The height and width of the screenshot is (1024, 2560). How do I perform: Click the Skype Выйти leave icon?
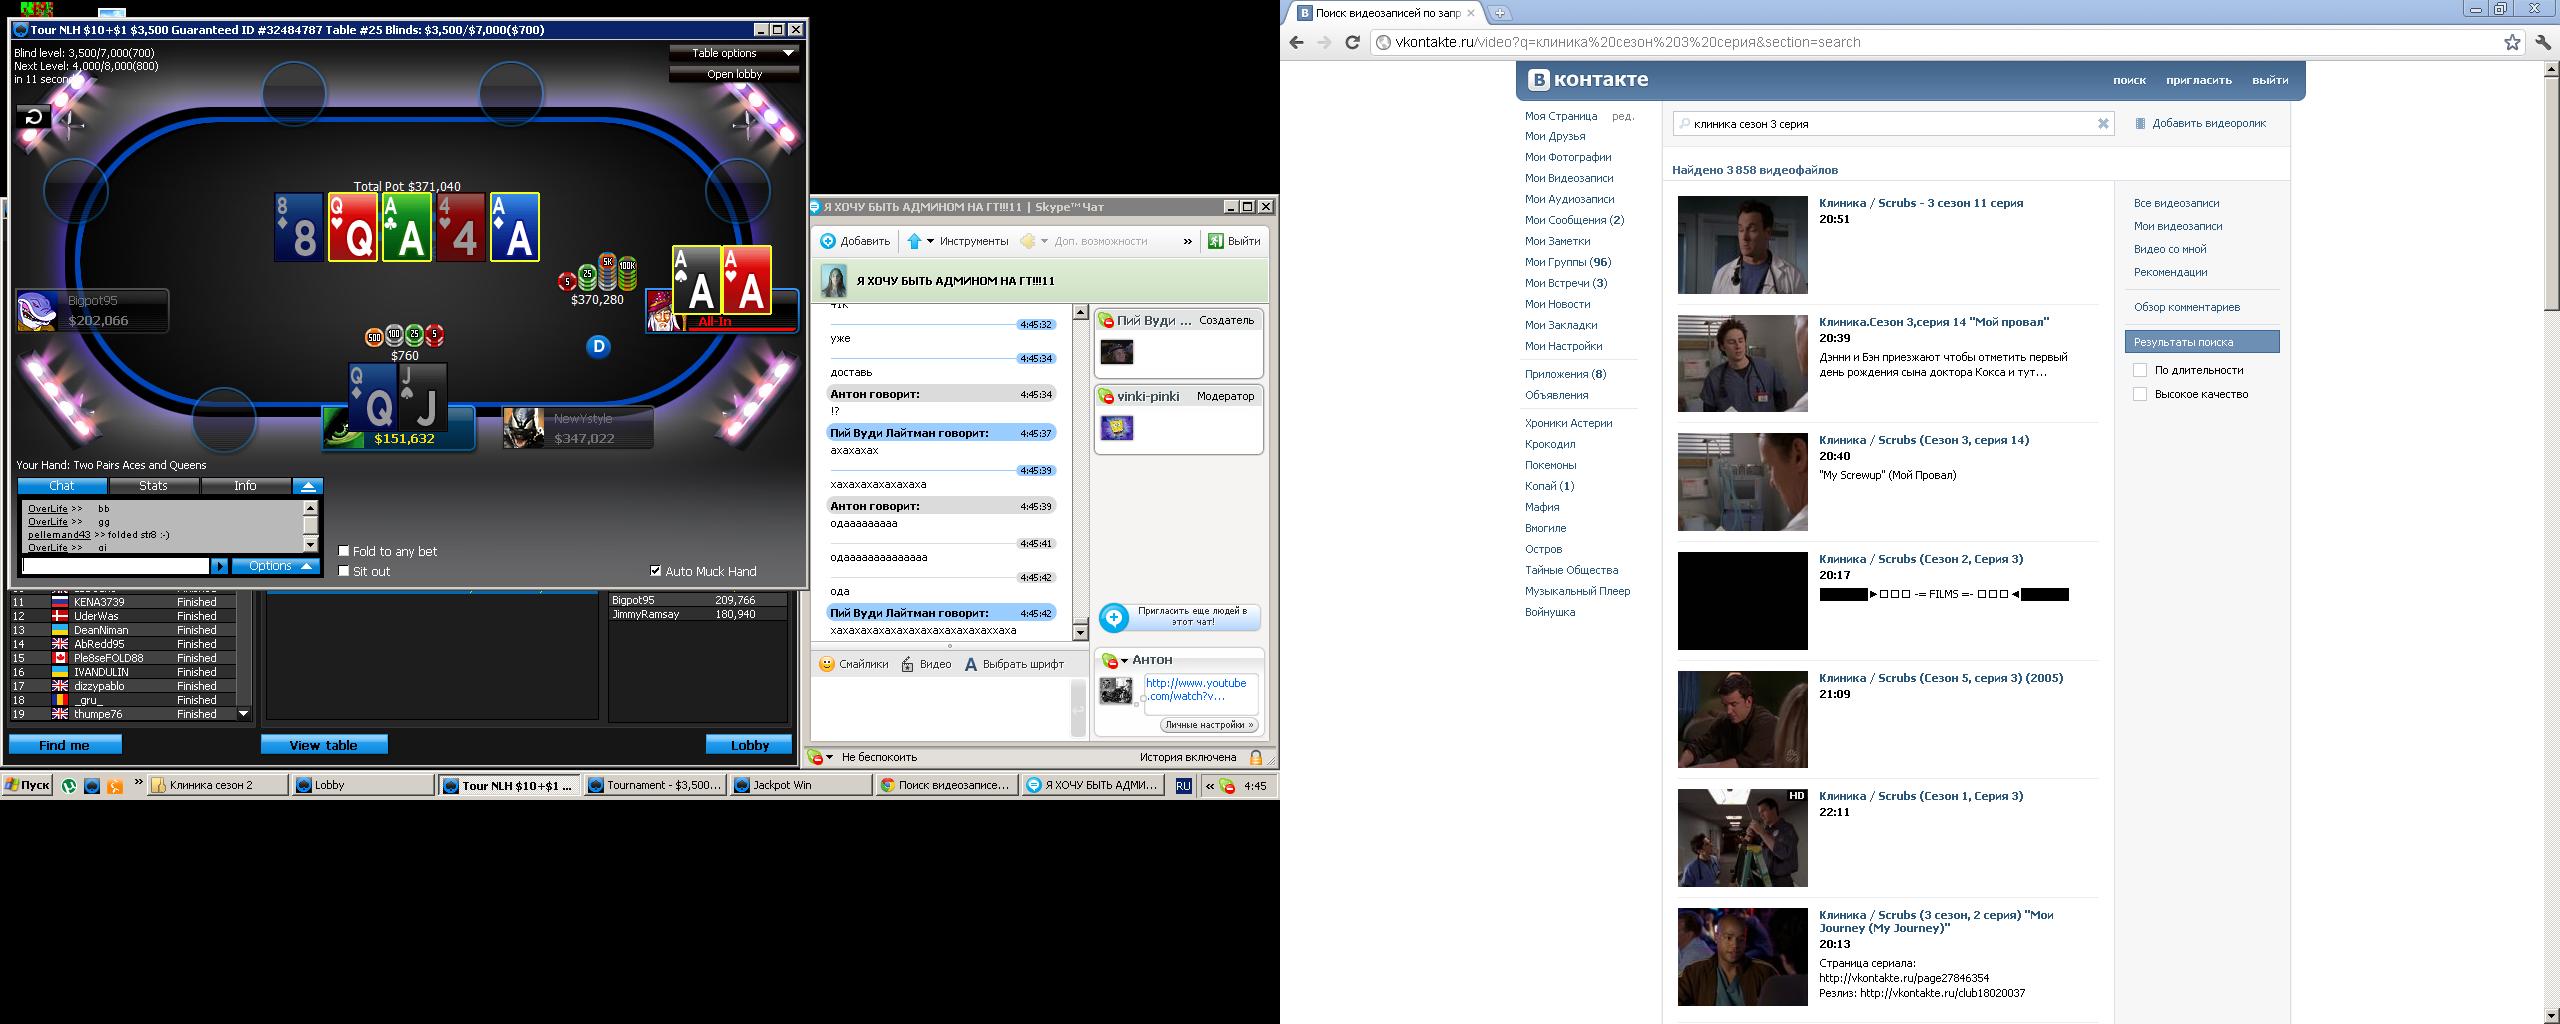[x=1216, y=241]
